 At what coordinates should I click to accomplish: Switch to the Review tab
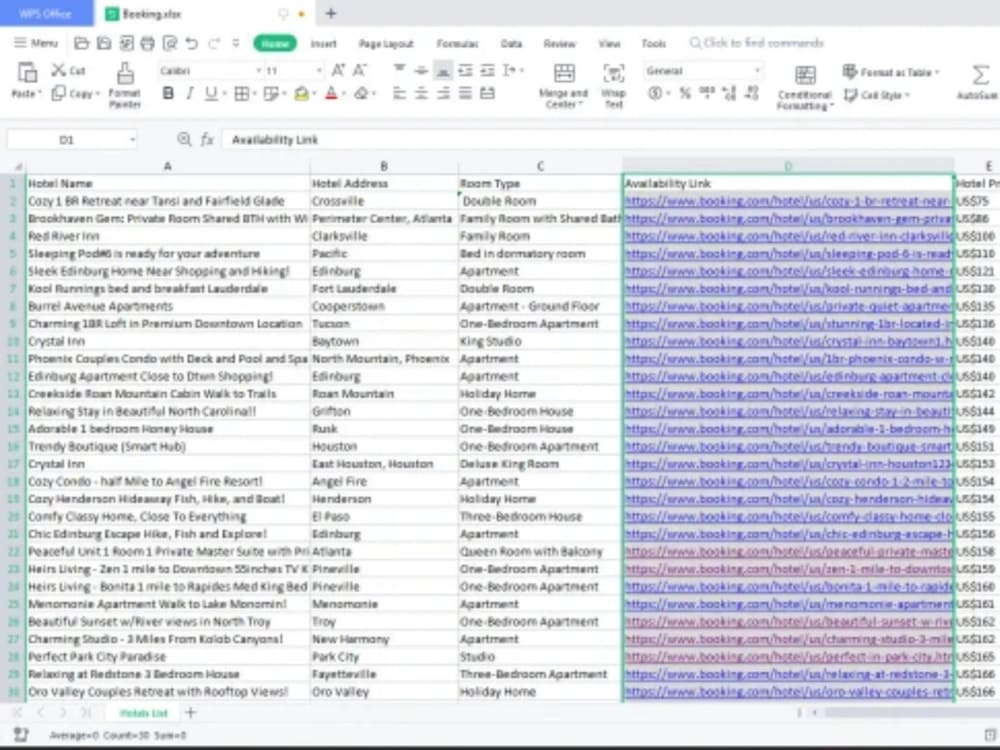pyautogui.click(x=559, y=43)
